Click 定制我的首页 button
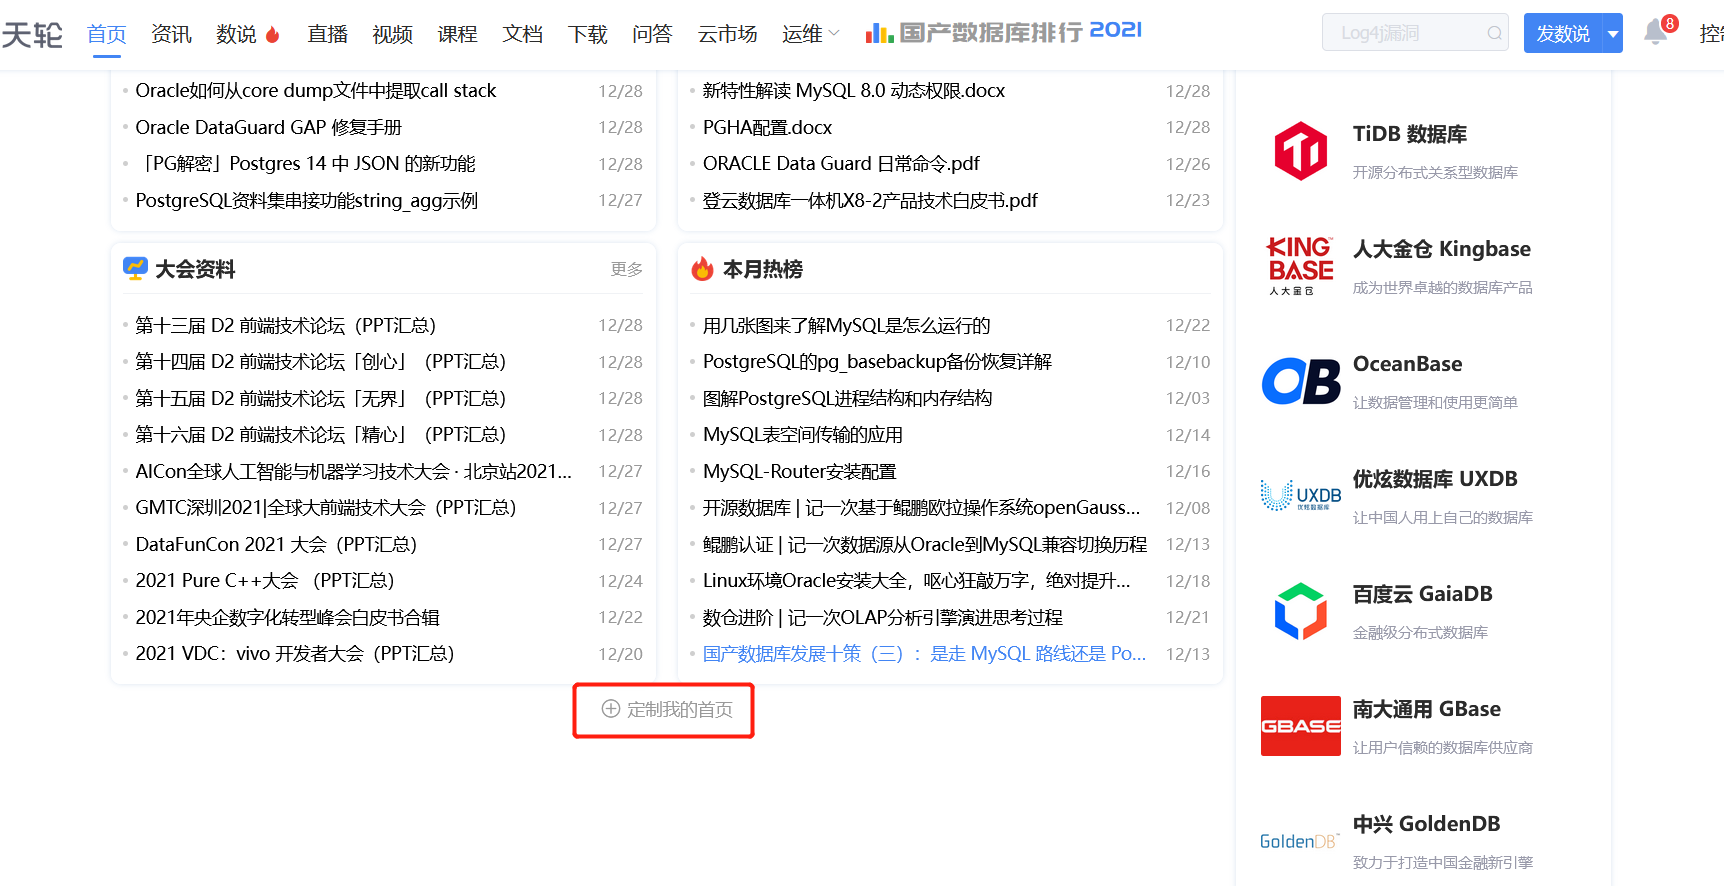Image resolution: width=1724 pixels, height=886 pixels. tap(667, 709)
